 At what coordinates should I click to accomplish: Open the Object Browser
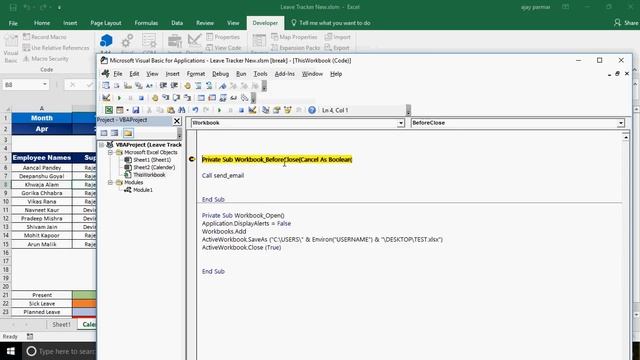pyautogui.click(x=288, y=110)
